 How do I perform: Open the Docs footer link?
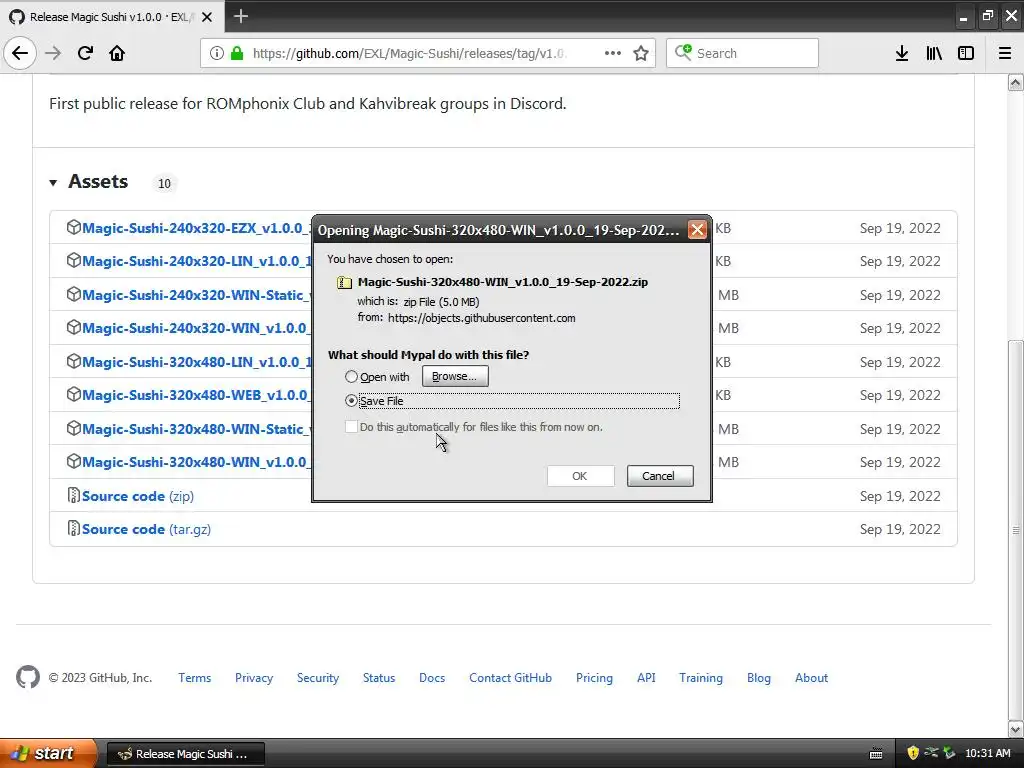pos(432,678)
